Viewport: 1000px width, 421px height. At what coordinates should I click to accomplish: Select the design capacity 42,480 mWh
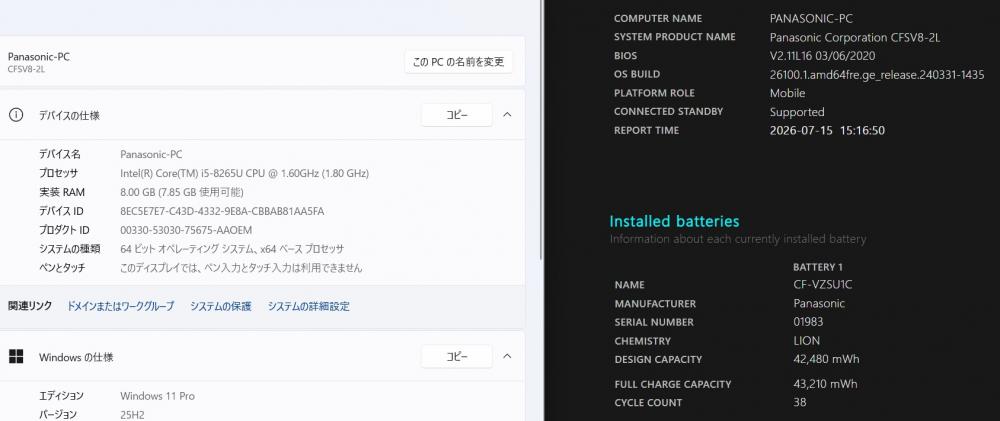pyautogui.click(x=826, y=359)
